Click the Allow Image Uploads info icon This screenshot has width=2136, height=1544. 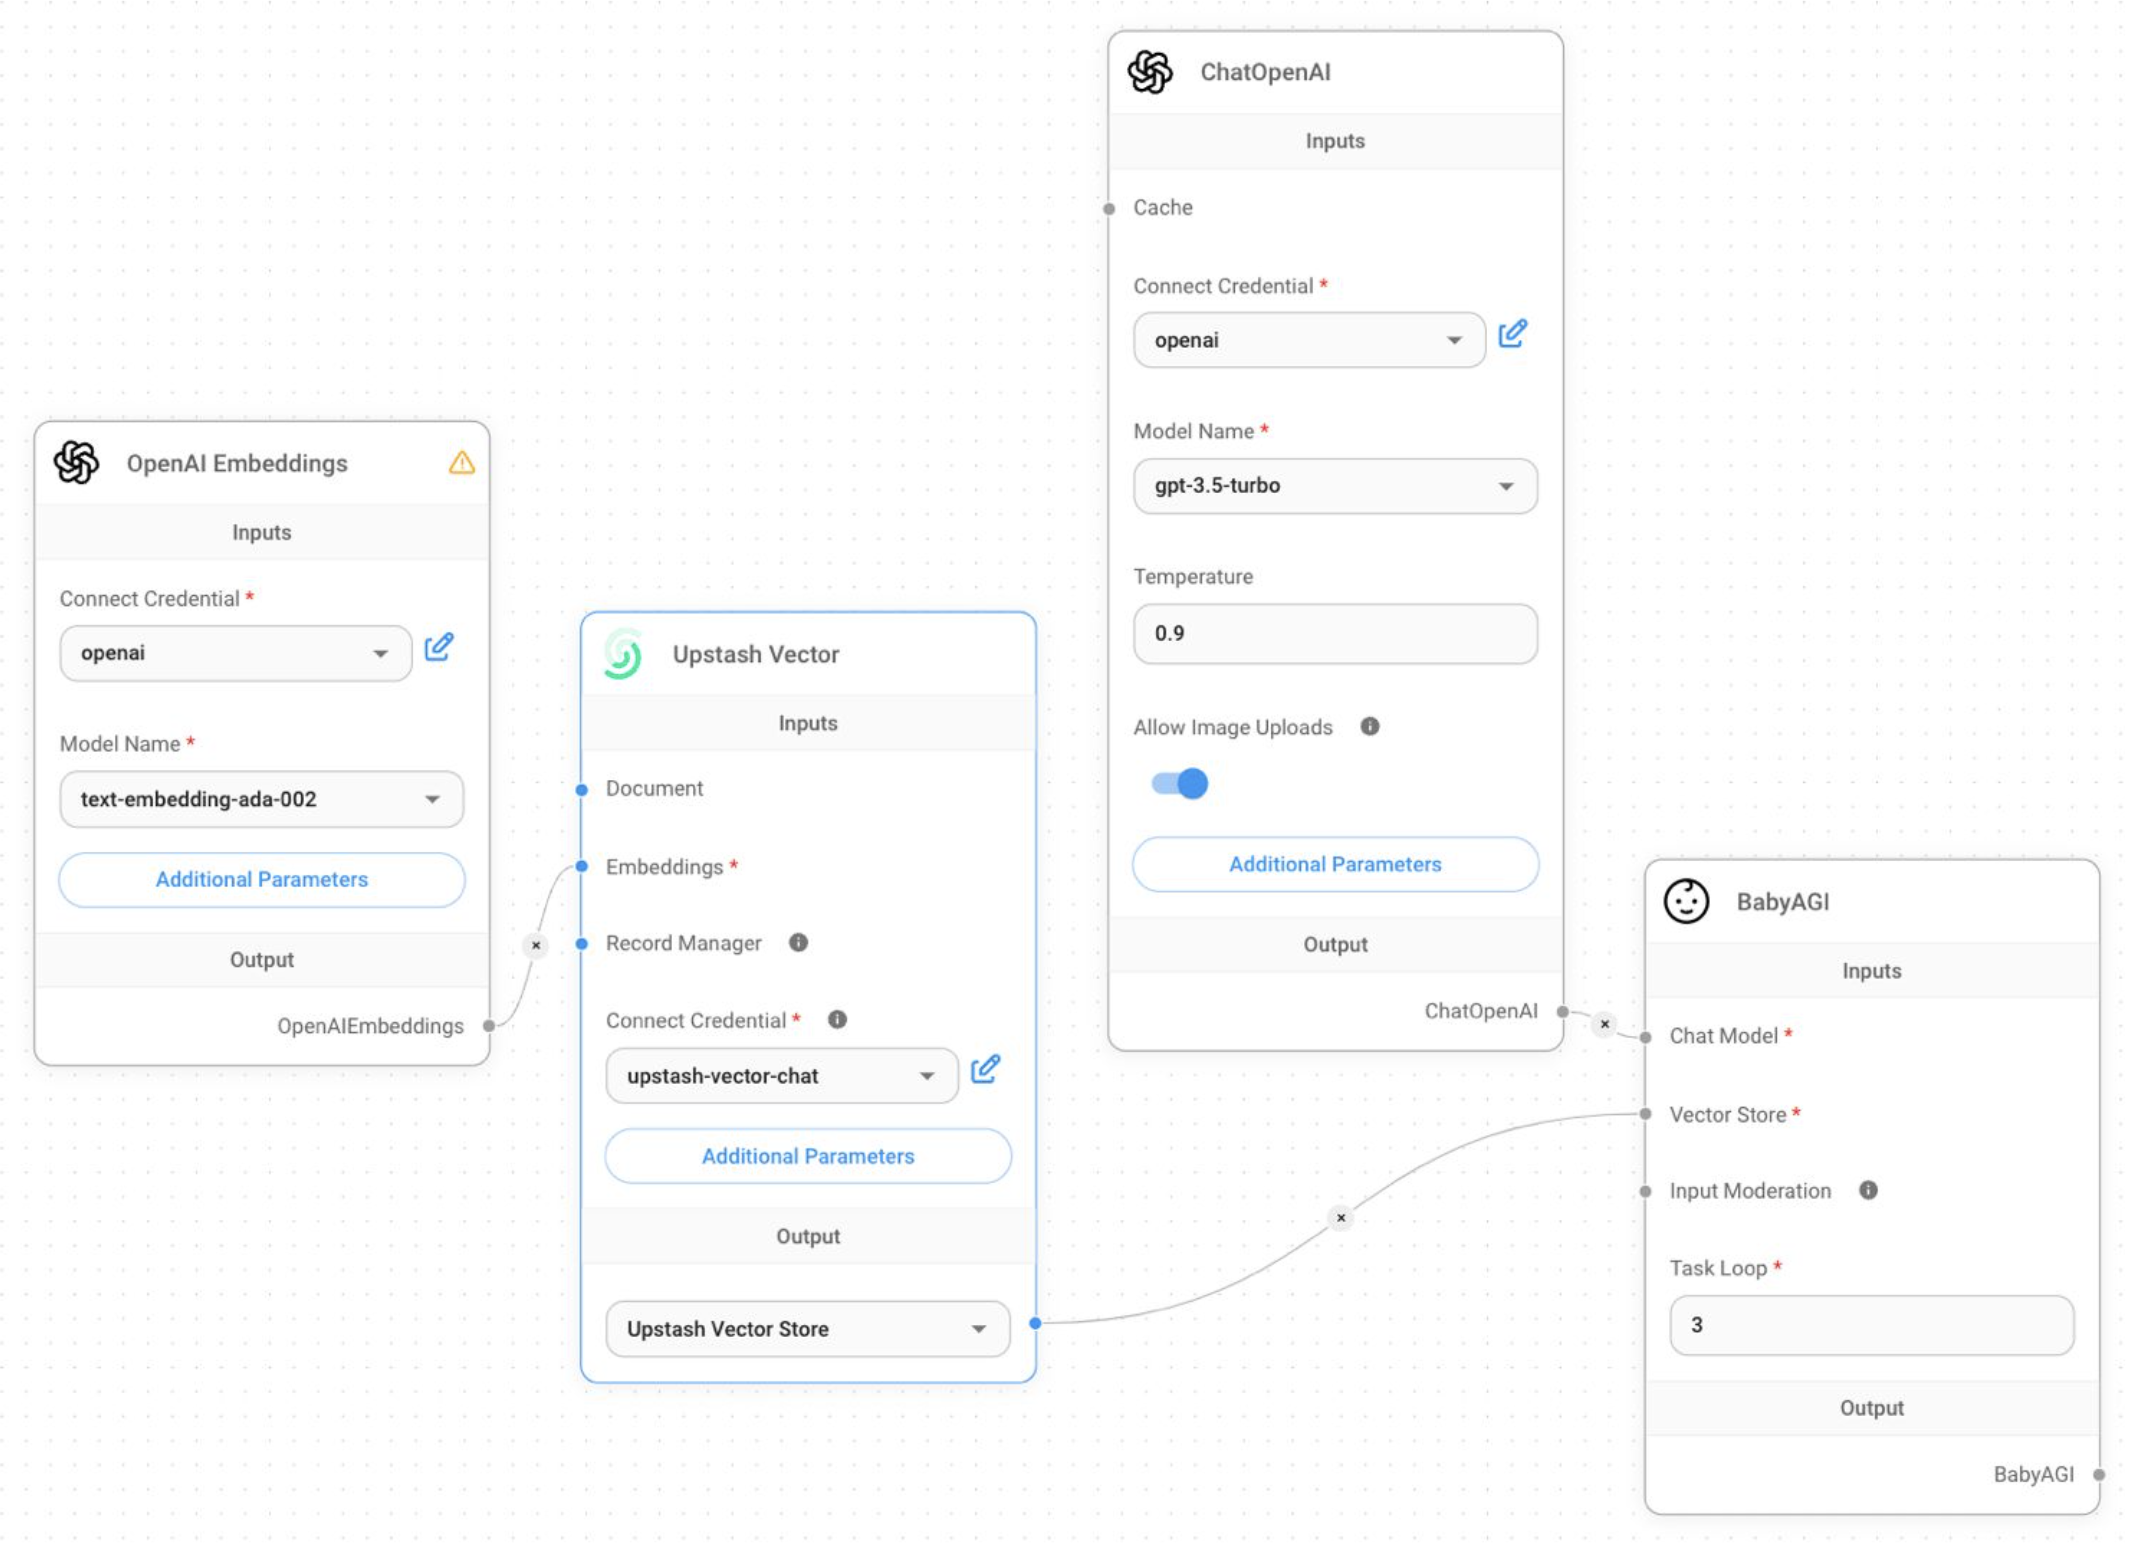pos(1369,727)
